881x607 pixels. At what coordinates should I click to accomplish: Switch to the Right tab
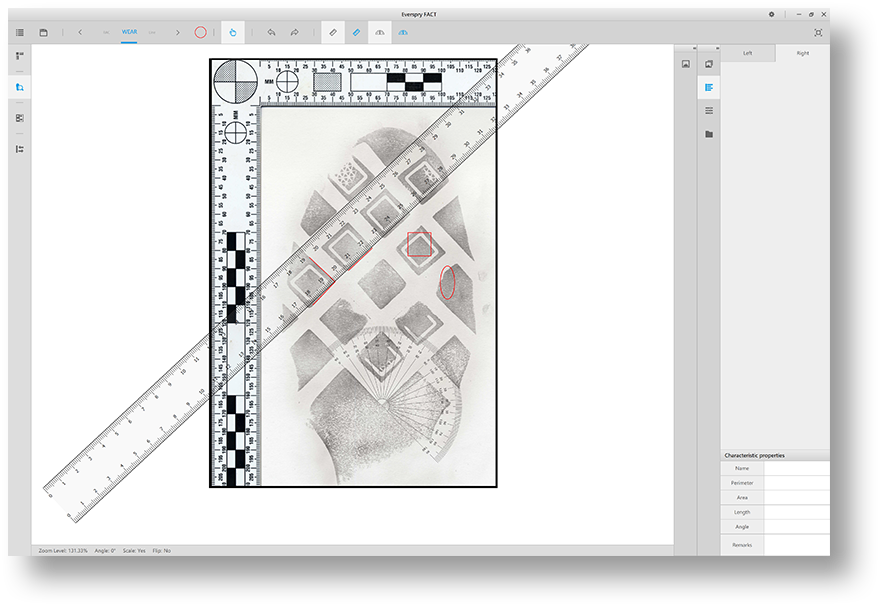tap(802, 53)
